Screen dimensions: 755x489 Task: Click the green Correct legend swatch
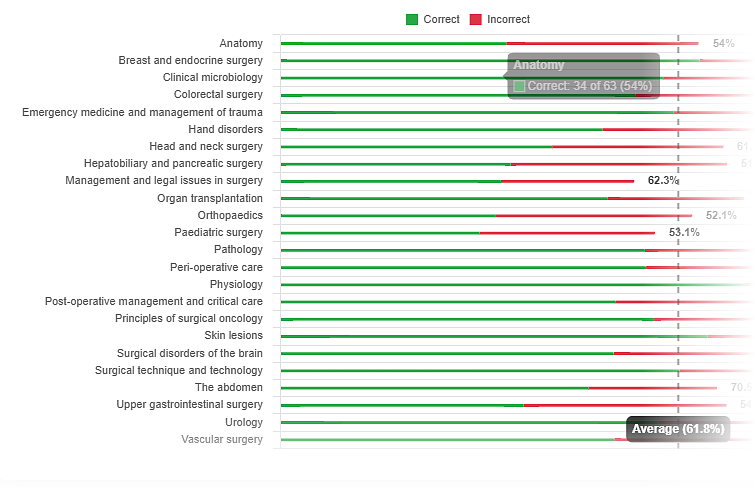[412, 20]
